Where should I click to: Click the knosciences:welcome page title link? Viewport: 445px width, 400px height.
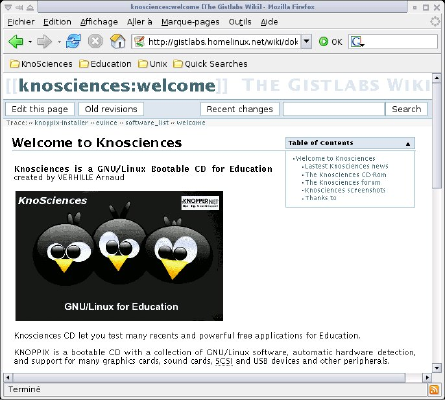pos(117,86)
